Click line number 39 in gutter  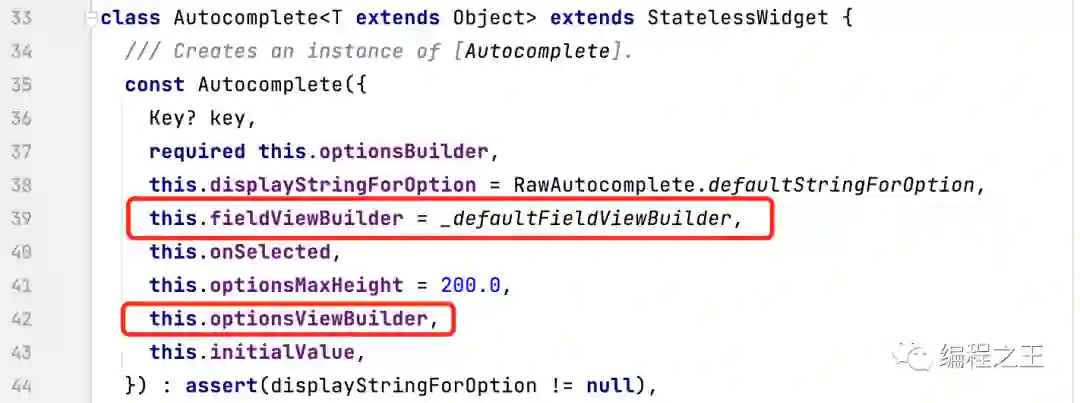tap(21, 219)
